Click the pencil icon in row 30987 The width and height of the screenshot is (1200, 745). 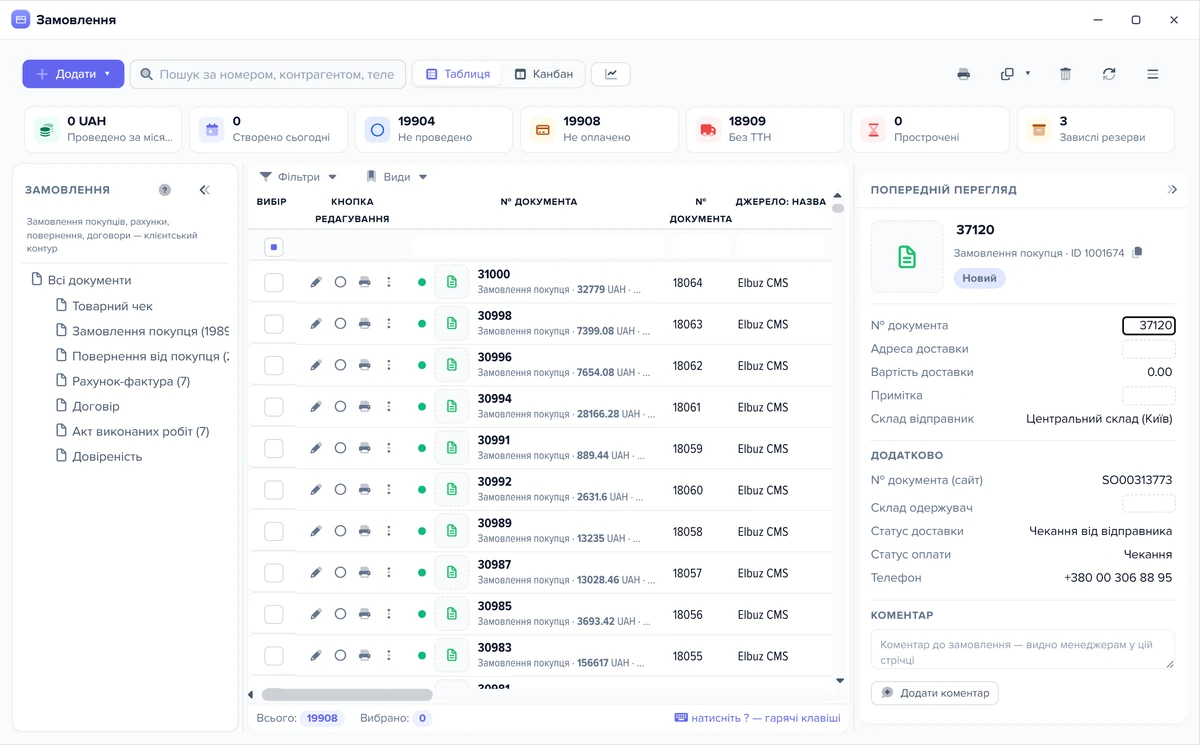[x=316, y=573]
